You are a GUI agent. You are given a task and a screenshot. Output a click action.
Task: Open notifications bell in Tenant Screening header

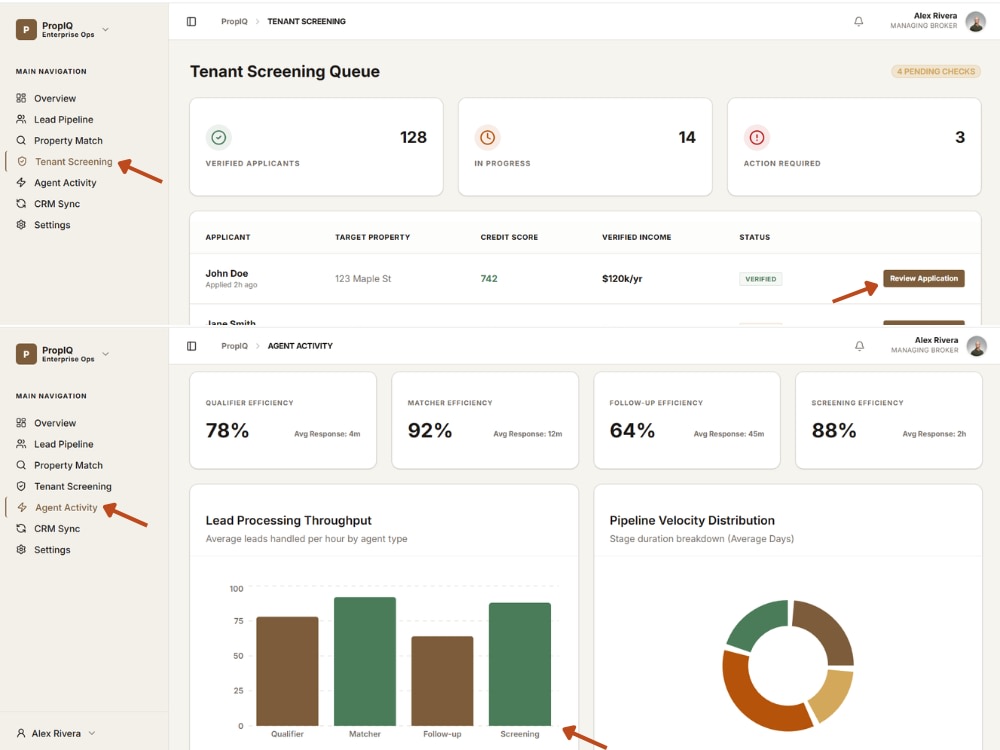(x=858, y=21)
